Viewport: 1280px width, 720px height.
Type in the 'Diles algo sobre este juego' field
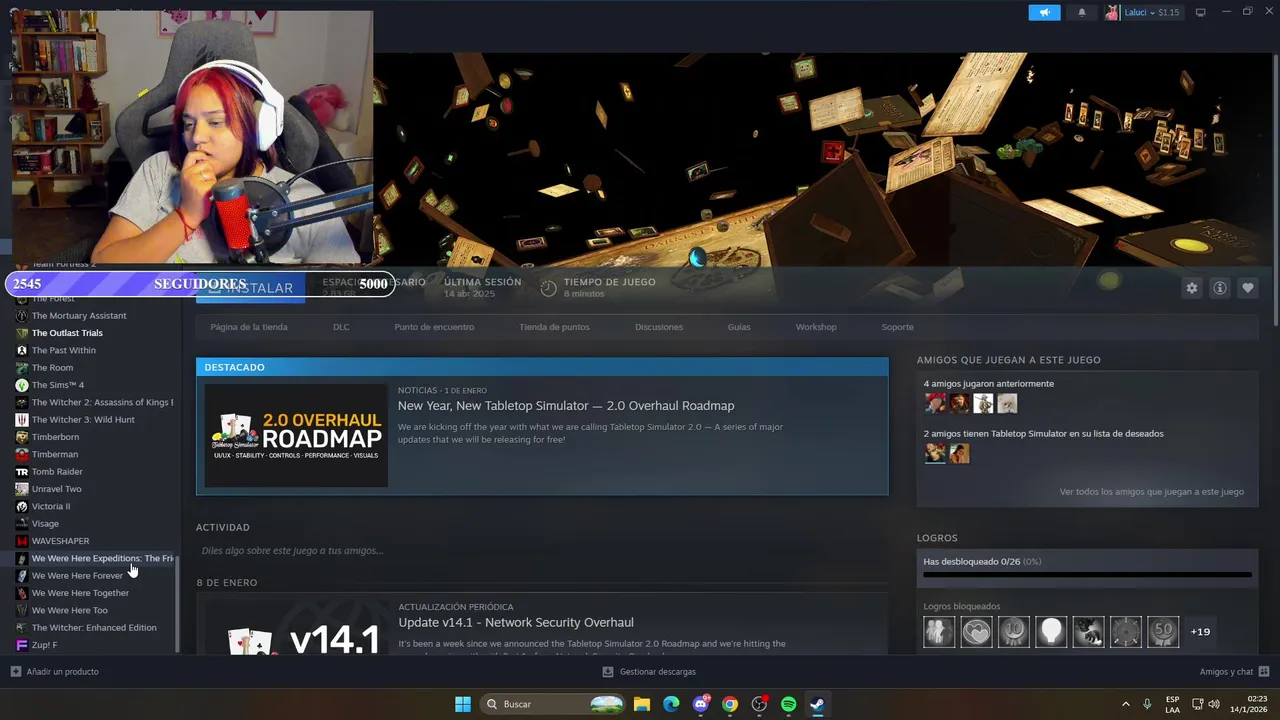(x=540, y=551)
